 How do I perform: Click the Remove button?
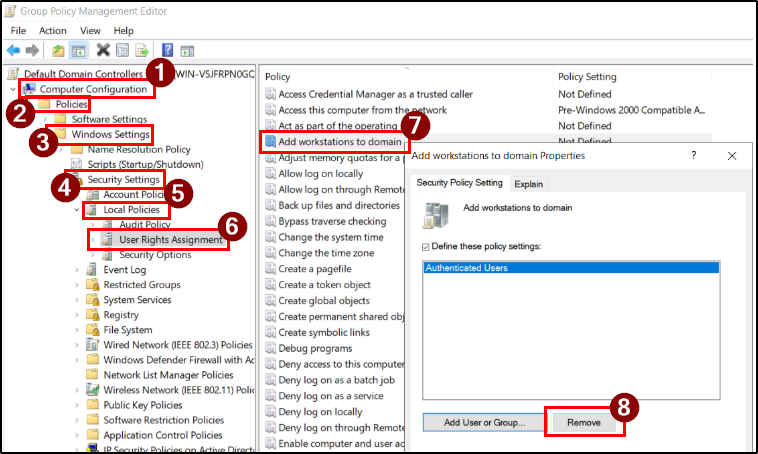pos(584,422)
